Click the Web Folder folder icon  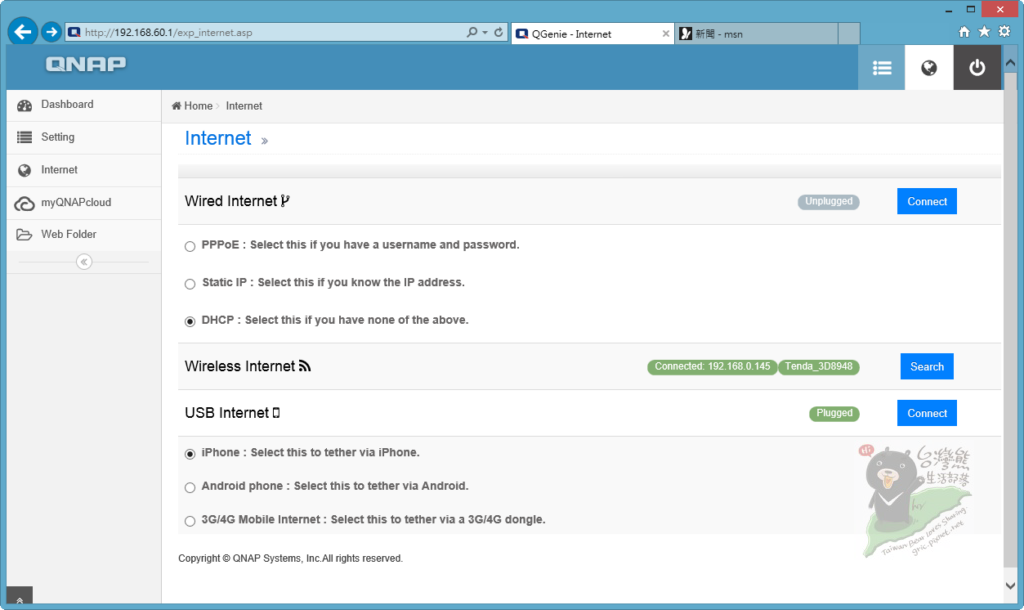pyautogui.click(x=24, y=234)
